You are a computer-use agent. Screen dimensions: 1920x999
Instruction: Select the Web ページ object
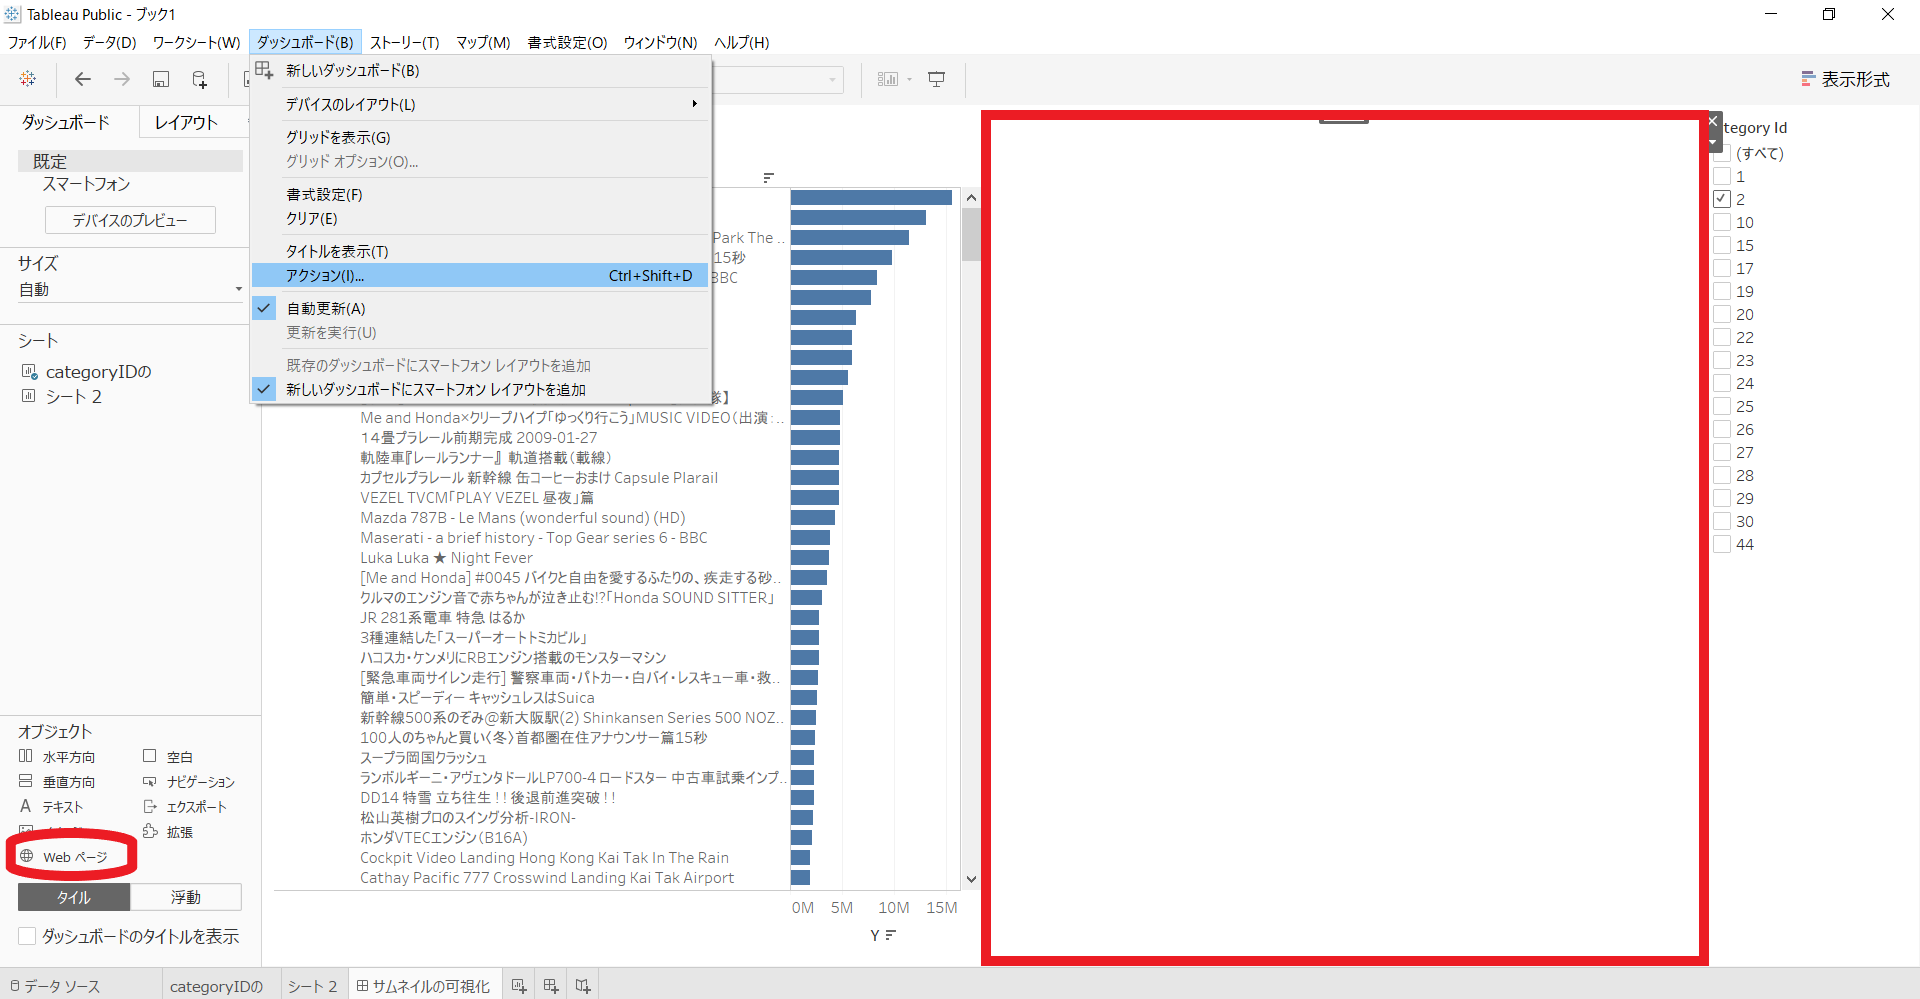[64, 857]
